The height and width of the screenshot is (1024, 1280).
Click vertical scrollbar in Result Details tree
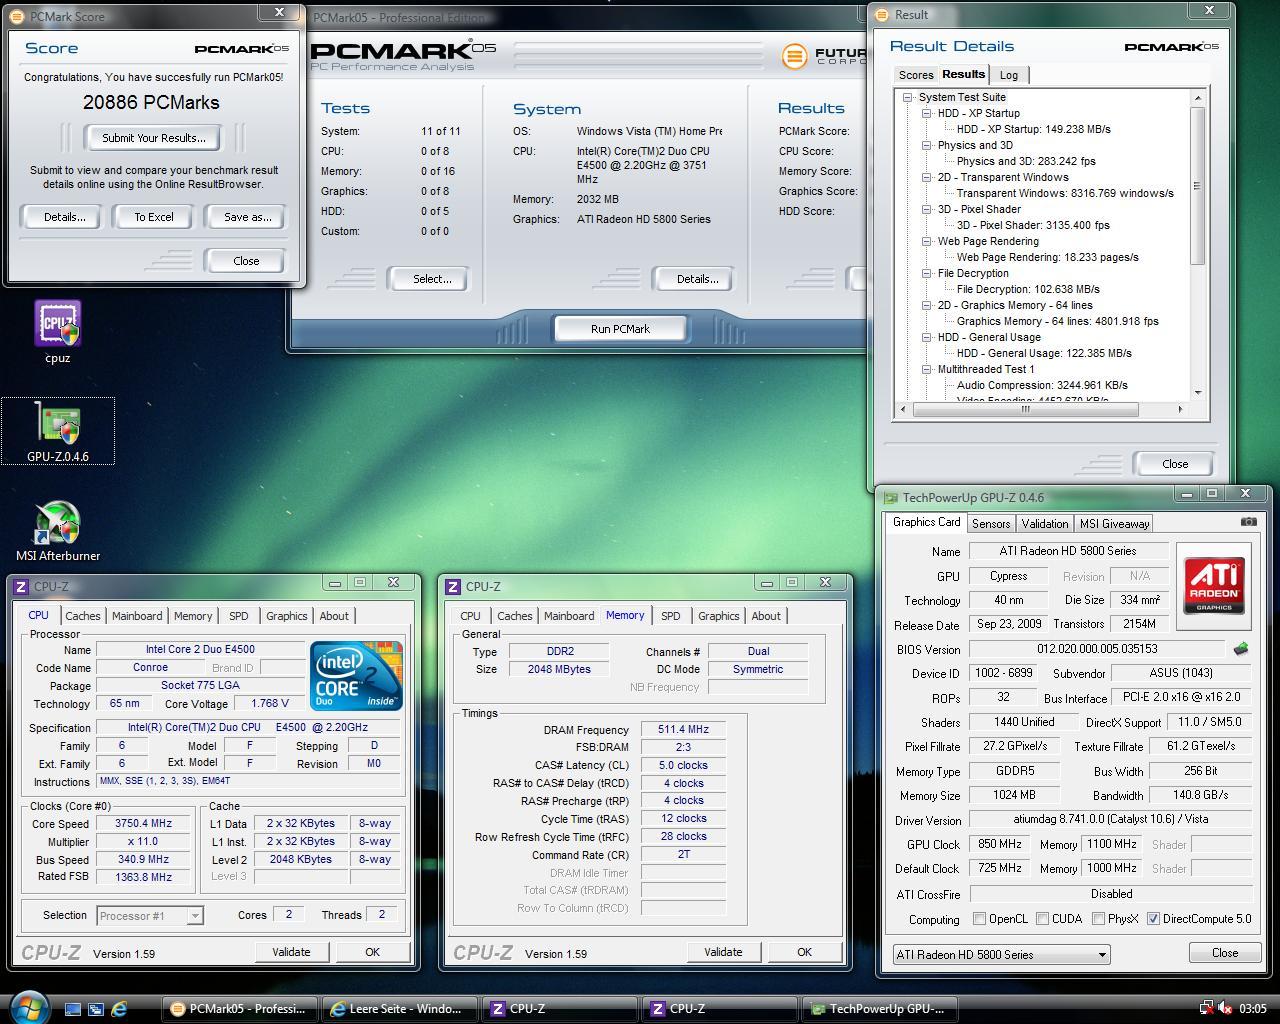[1198, 185]
